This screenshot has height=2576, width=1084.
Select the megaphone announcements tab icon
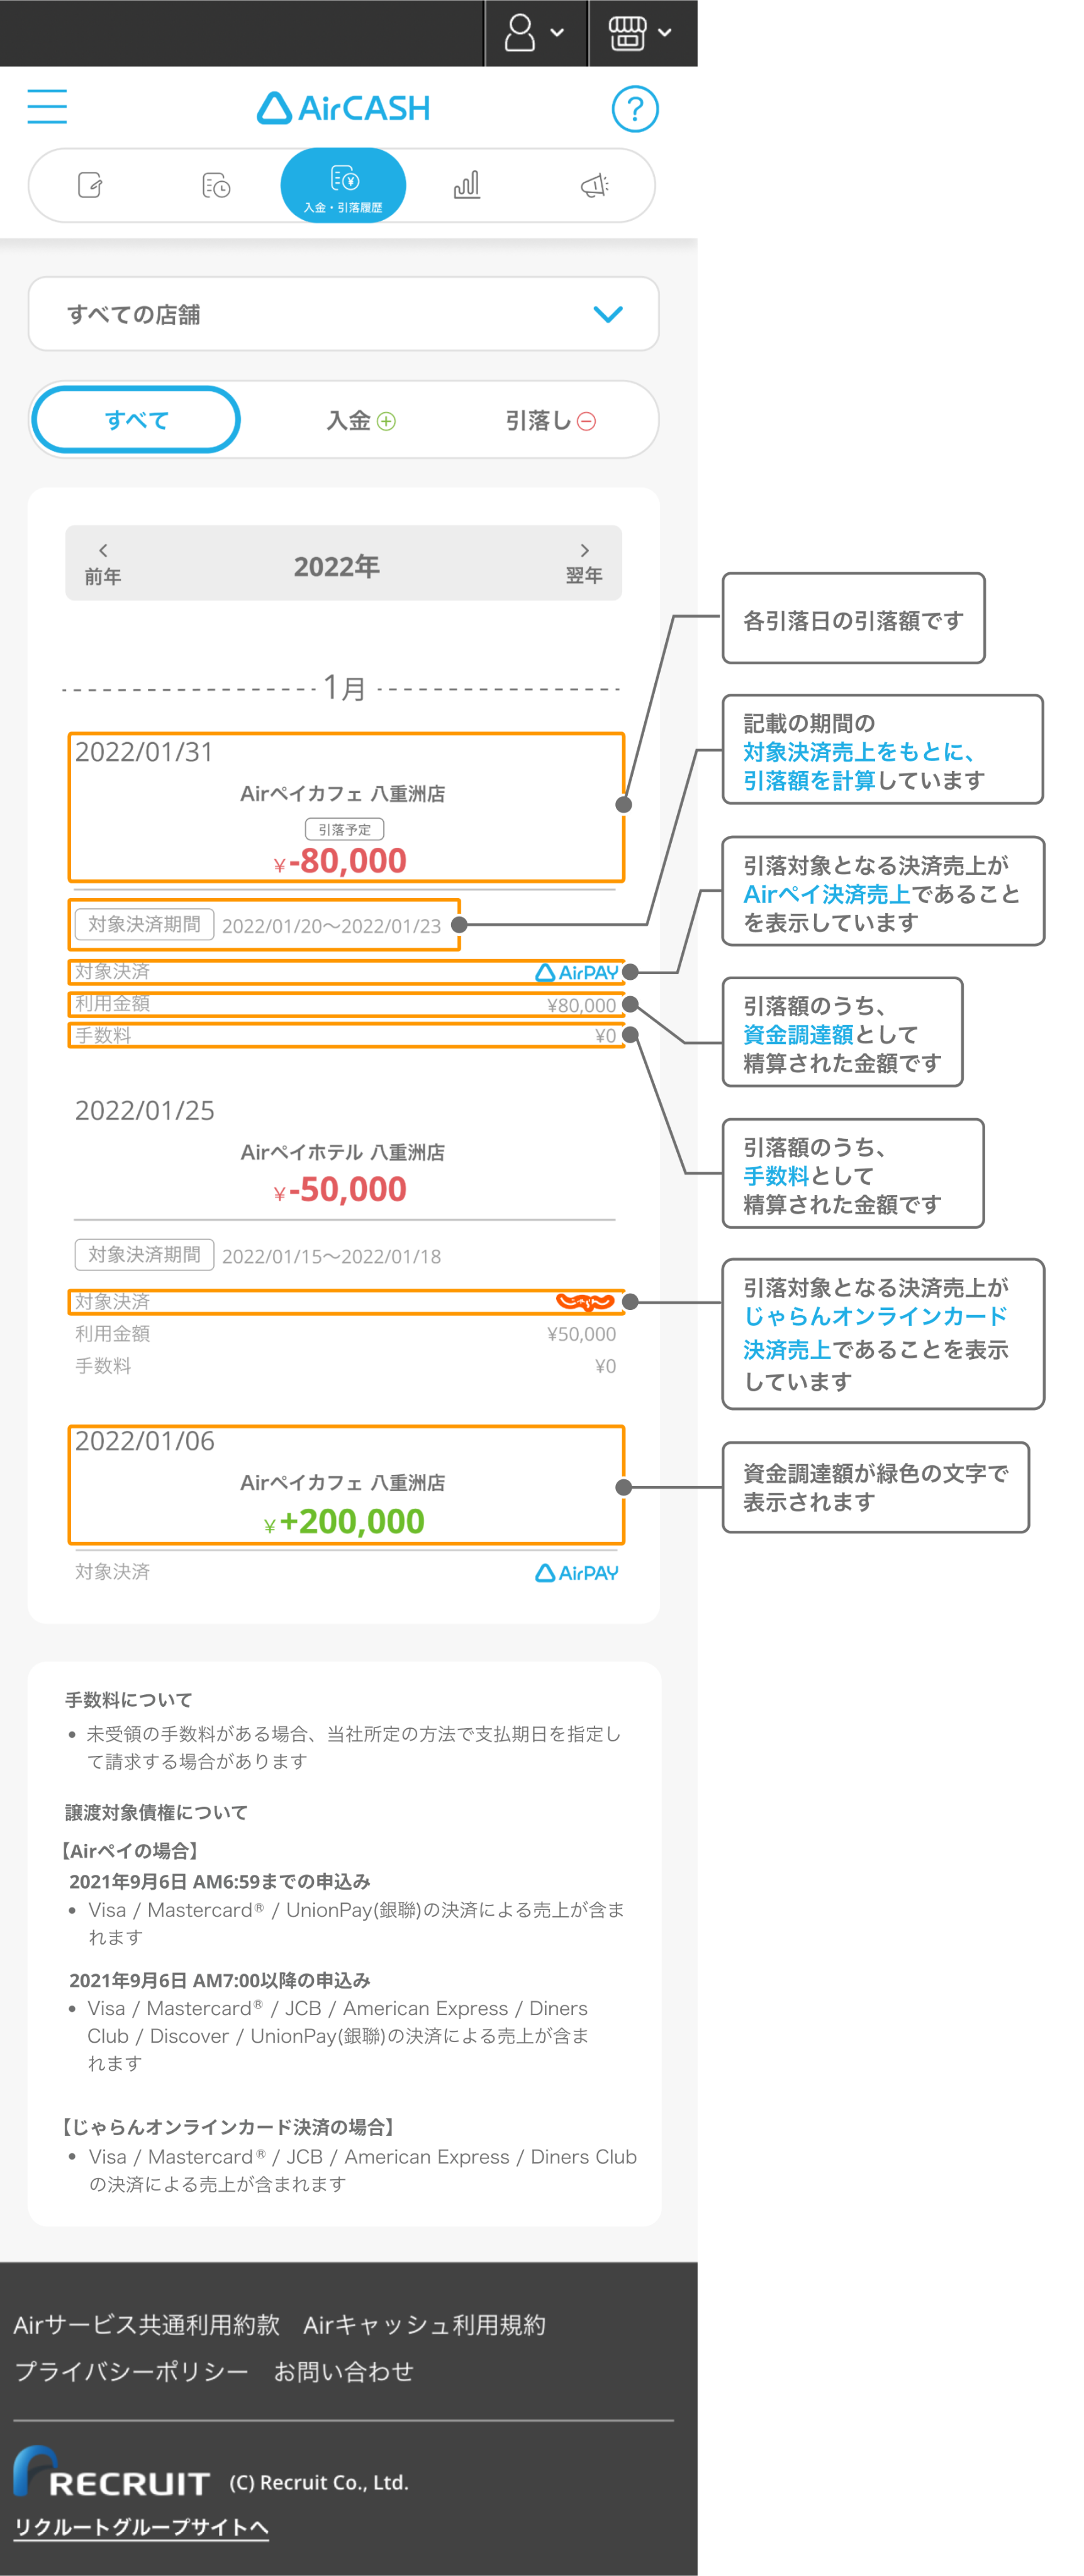tap(594, 185)
